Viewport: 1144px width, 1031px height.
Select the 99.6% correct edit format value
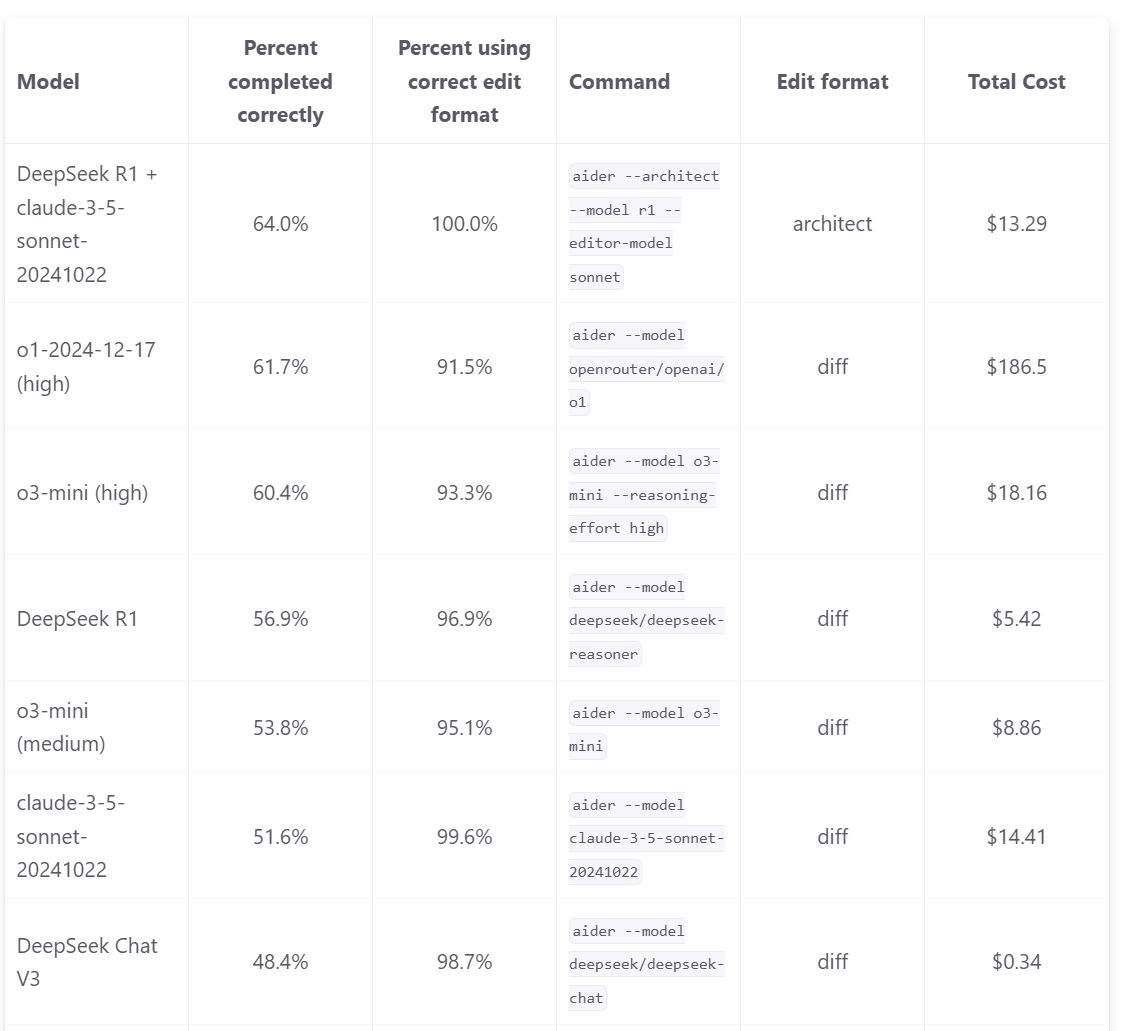464,836
